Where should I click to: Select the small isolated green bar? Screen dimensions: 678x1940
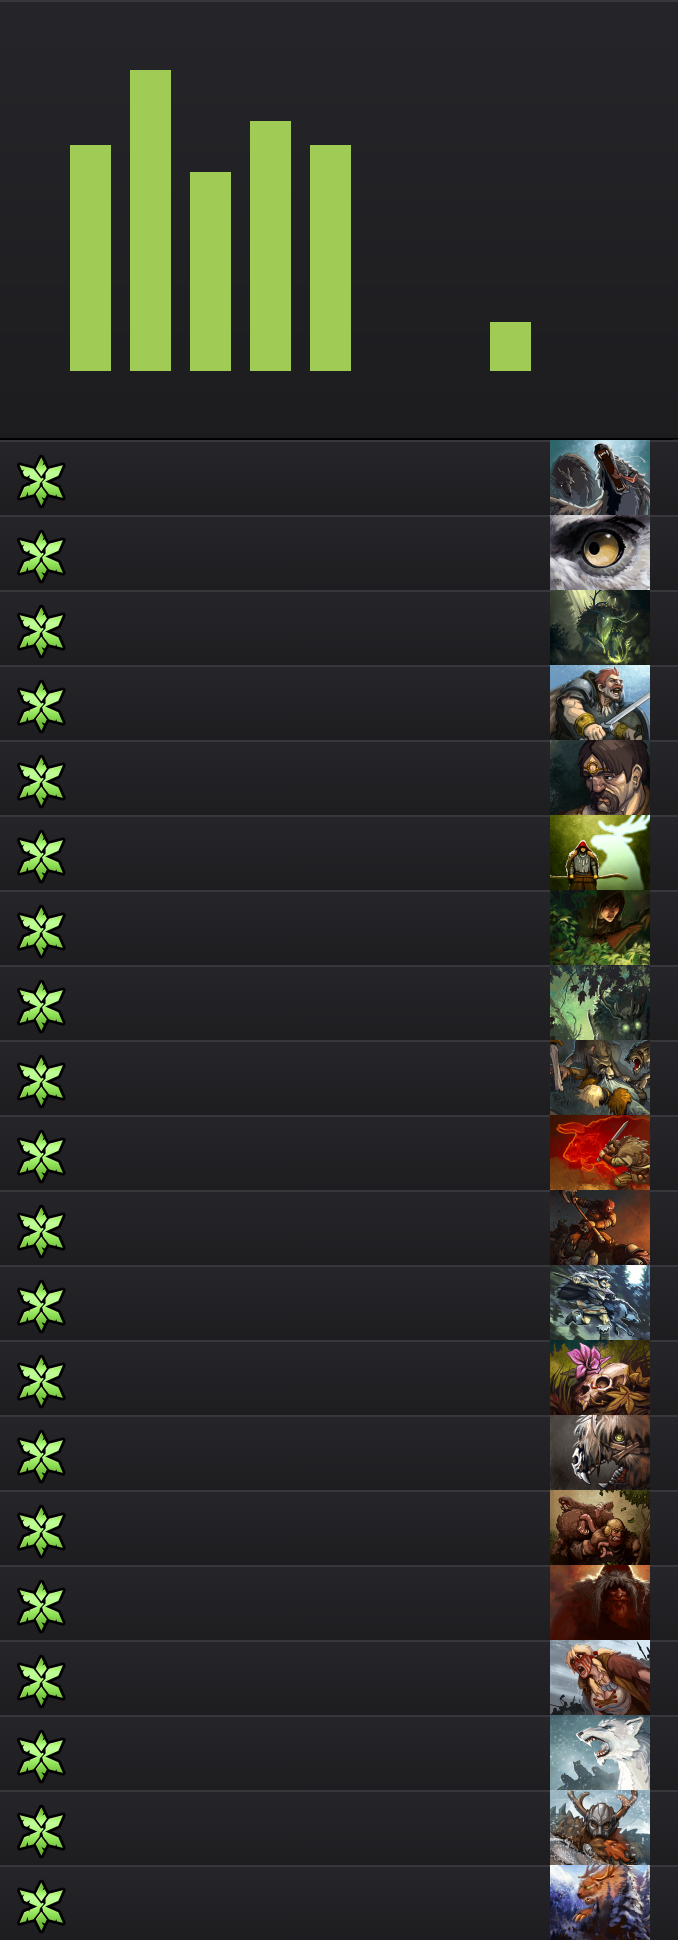click(x=510, y=346)
